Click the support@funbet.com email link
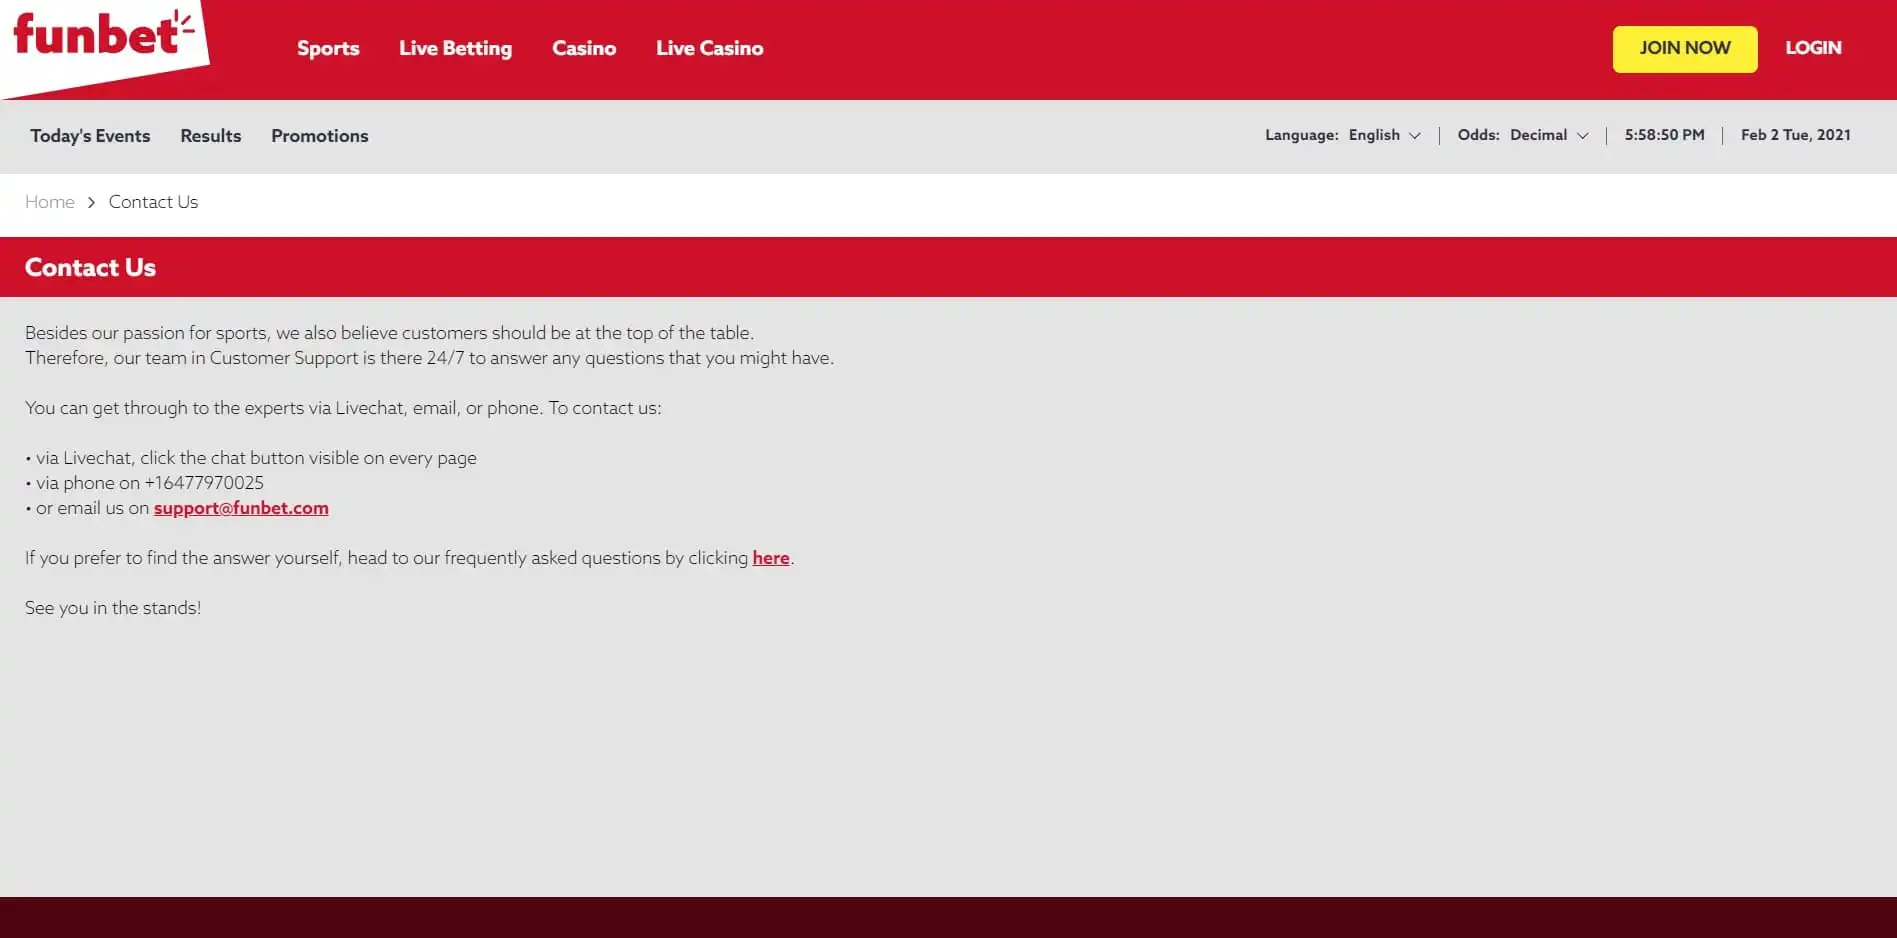 [x=241, y=508]
